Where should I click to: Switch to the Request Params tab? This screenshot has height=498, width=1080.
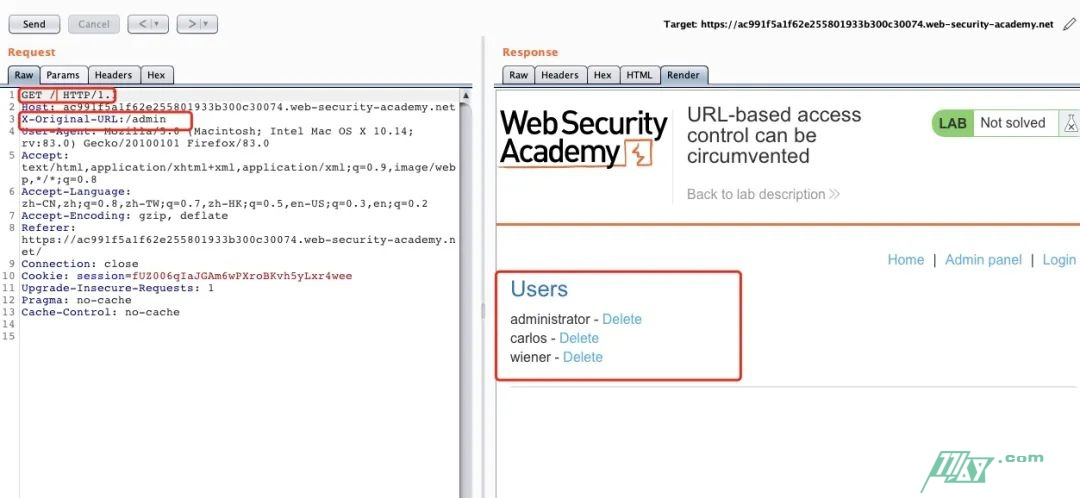tap(63, 75)
